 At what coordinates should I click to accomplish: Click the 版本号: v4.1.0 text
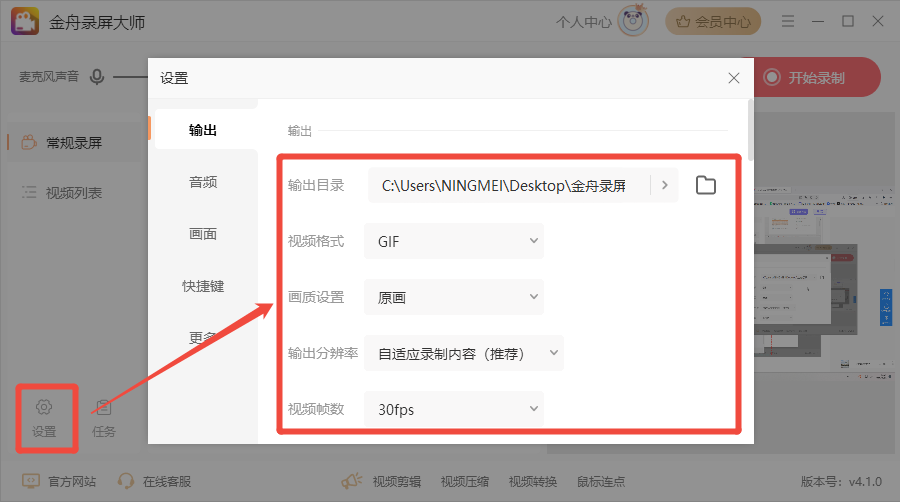(841, 481)
